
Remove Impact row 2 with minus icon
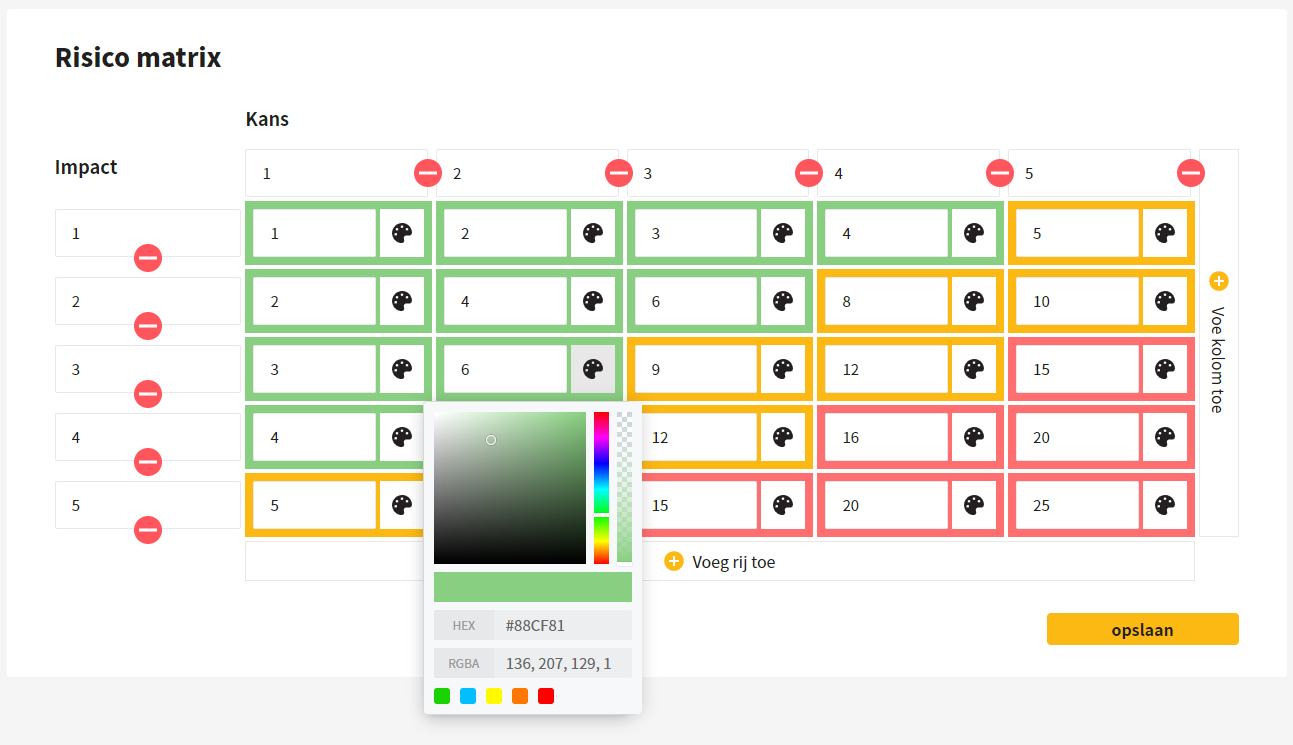click(148, 326)
